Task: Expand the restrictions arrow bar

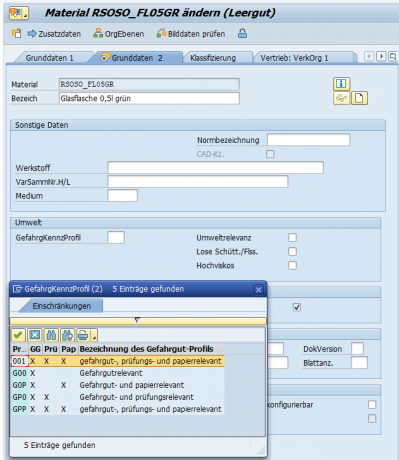Action: (x=138, y=321)
